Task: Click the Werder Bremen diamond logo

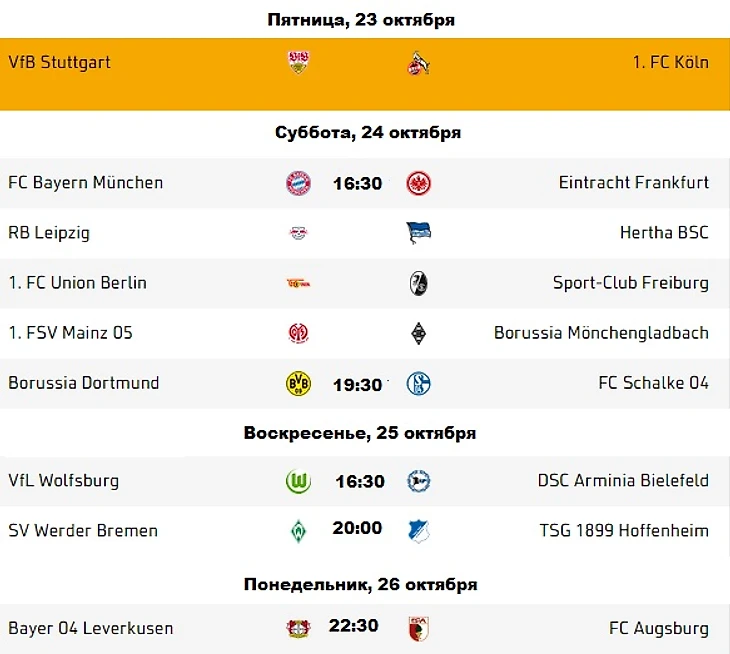Action: (298, 531)
